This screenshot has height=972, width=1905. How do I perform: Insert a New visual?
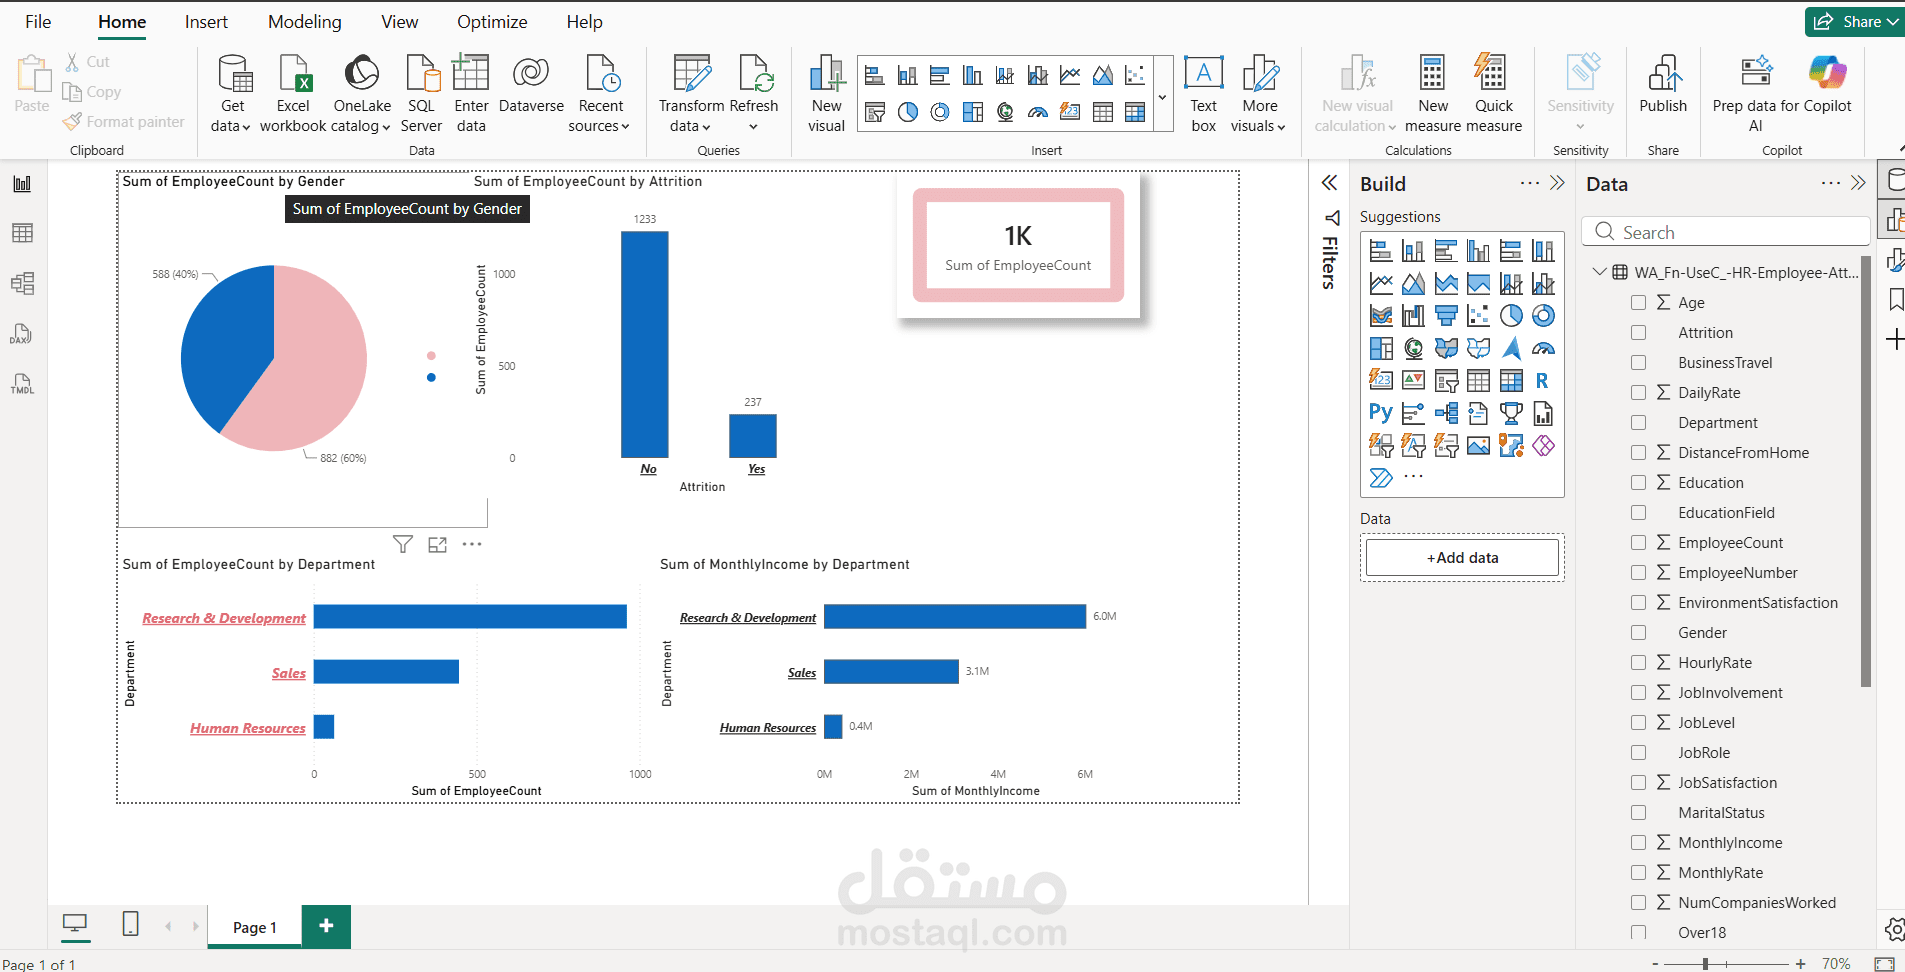[x=827, y=94]
